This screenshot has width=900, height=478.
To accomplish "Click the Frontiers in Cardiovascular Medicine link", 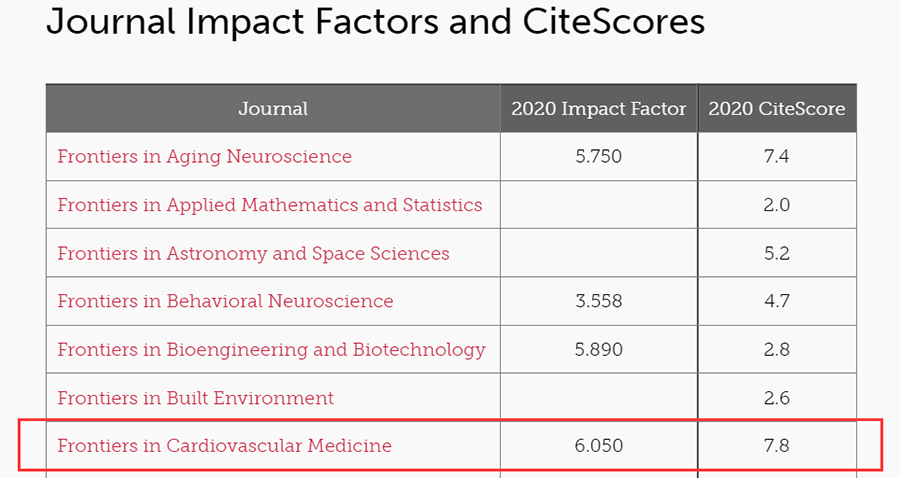I will [x=224, y=446].
